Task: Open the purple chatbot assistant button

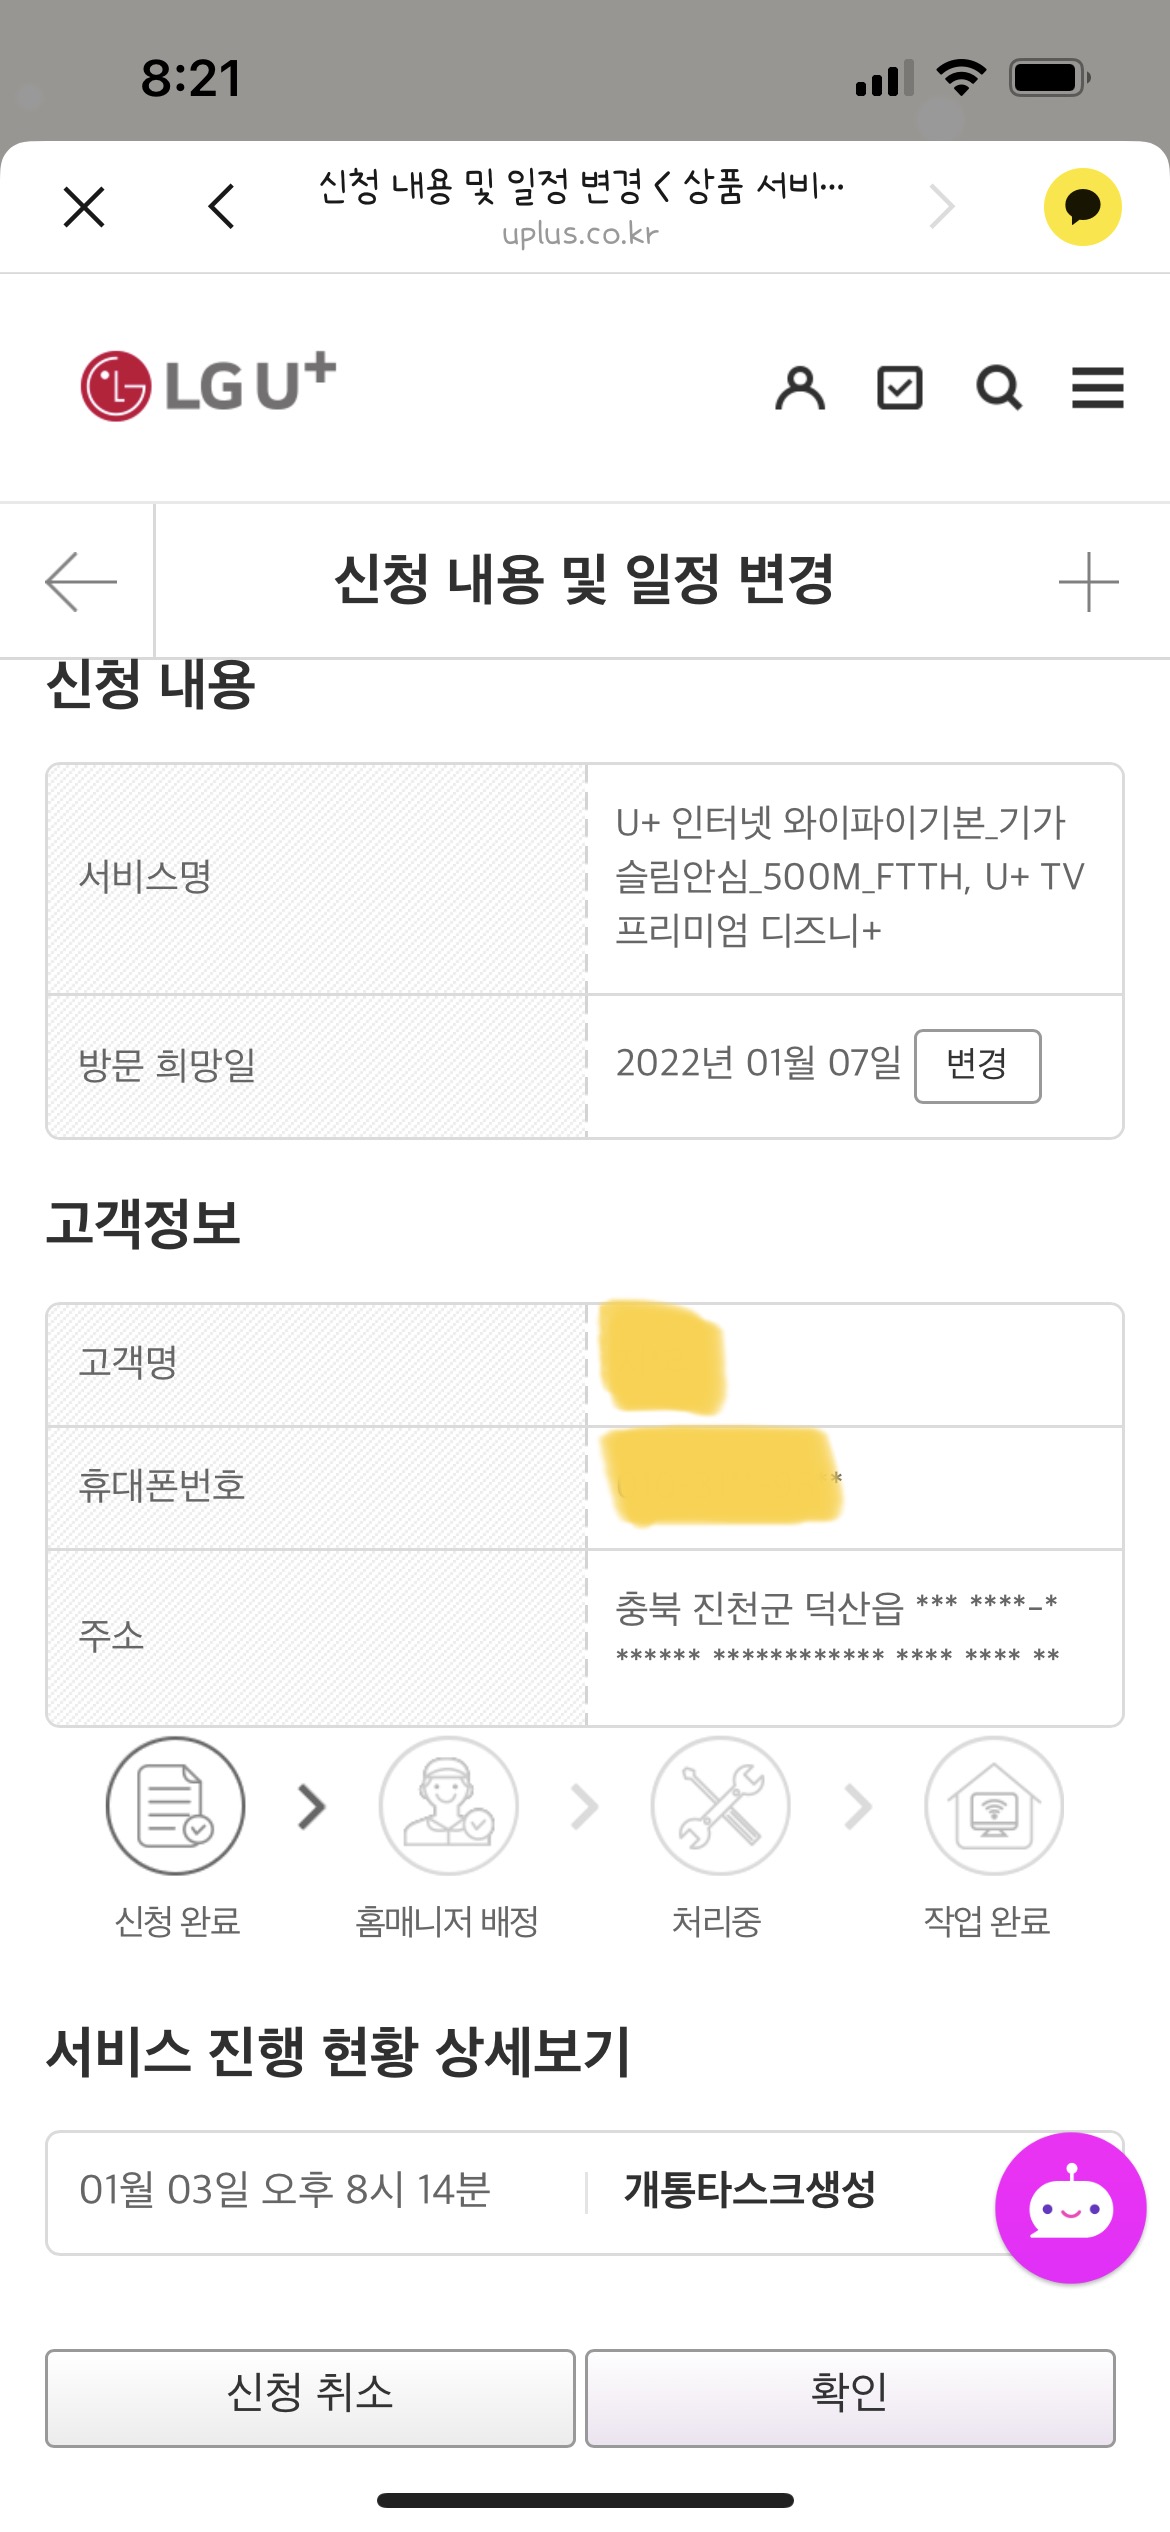Action: 1070,2208
